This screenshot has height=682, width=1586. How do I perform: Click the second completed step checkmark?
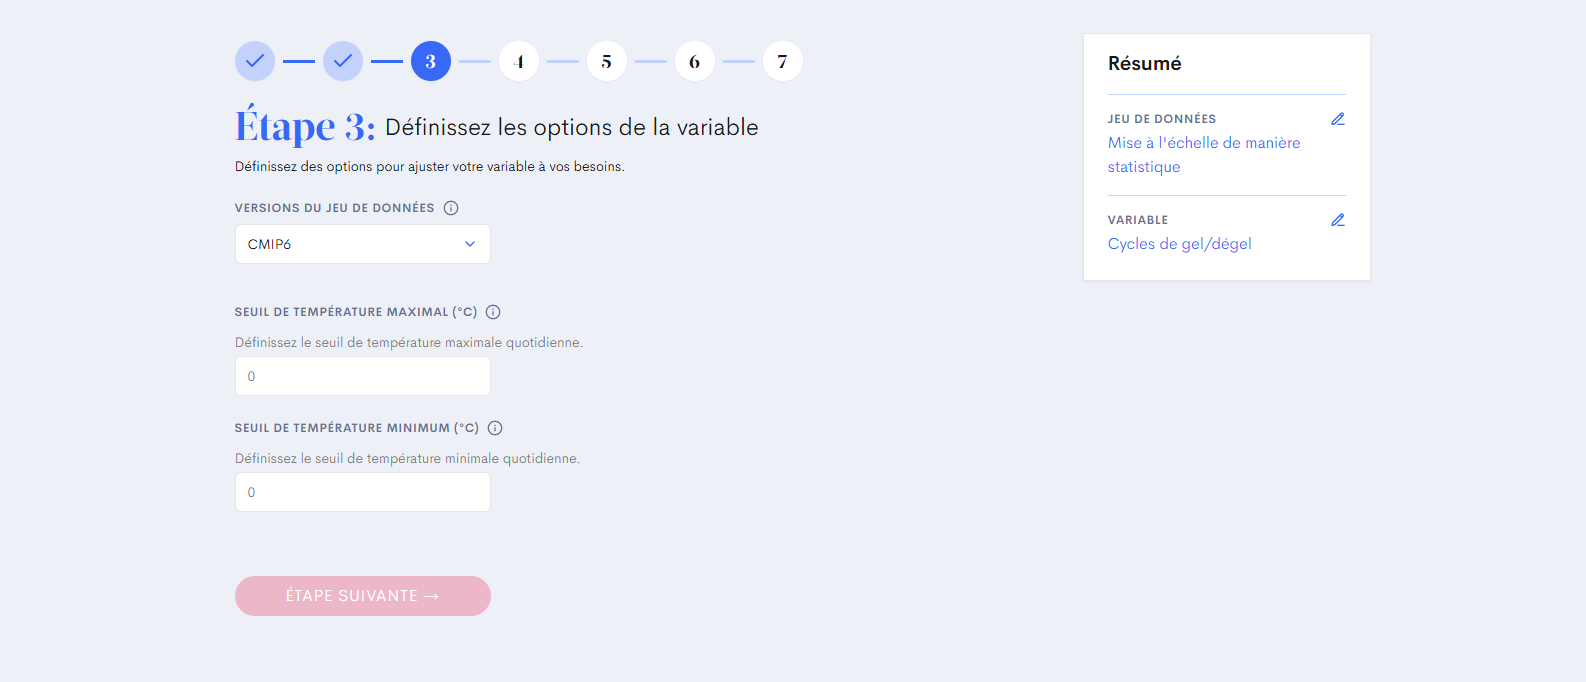(x=343, y=61)
